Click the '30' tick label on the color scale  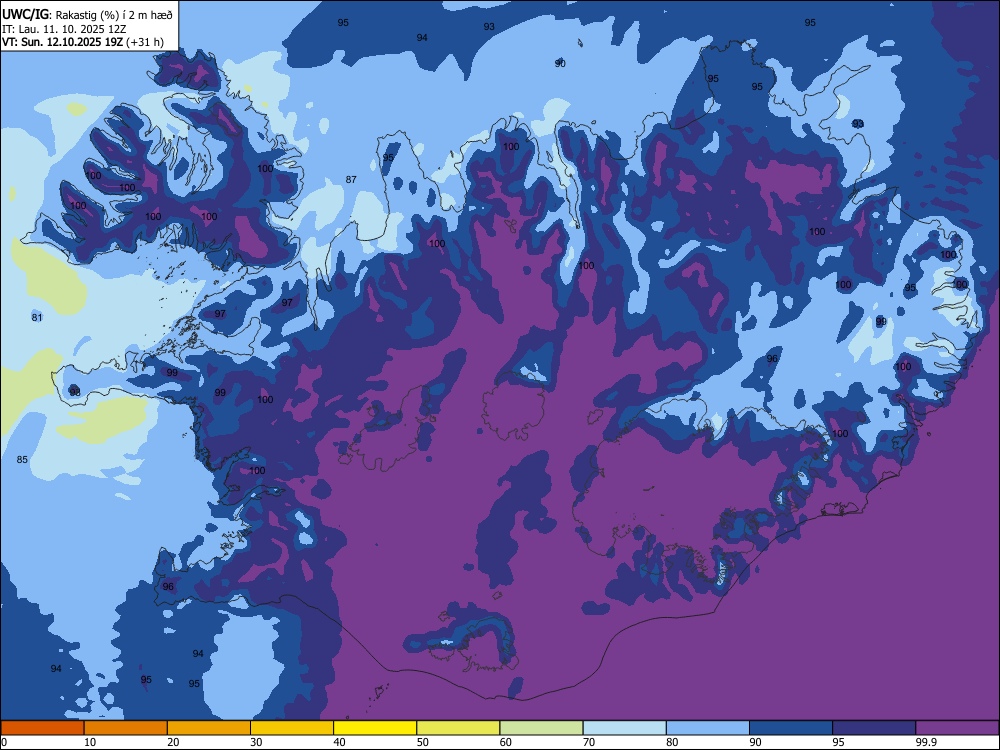click(x=256, y=742)
